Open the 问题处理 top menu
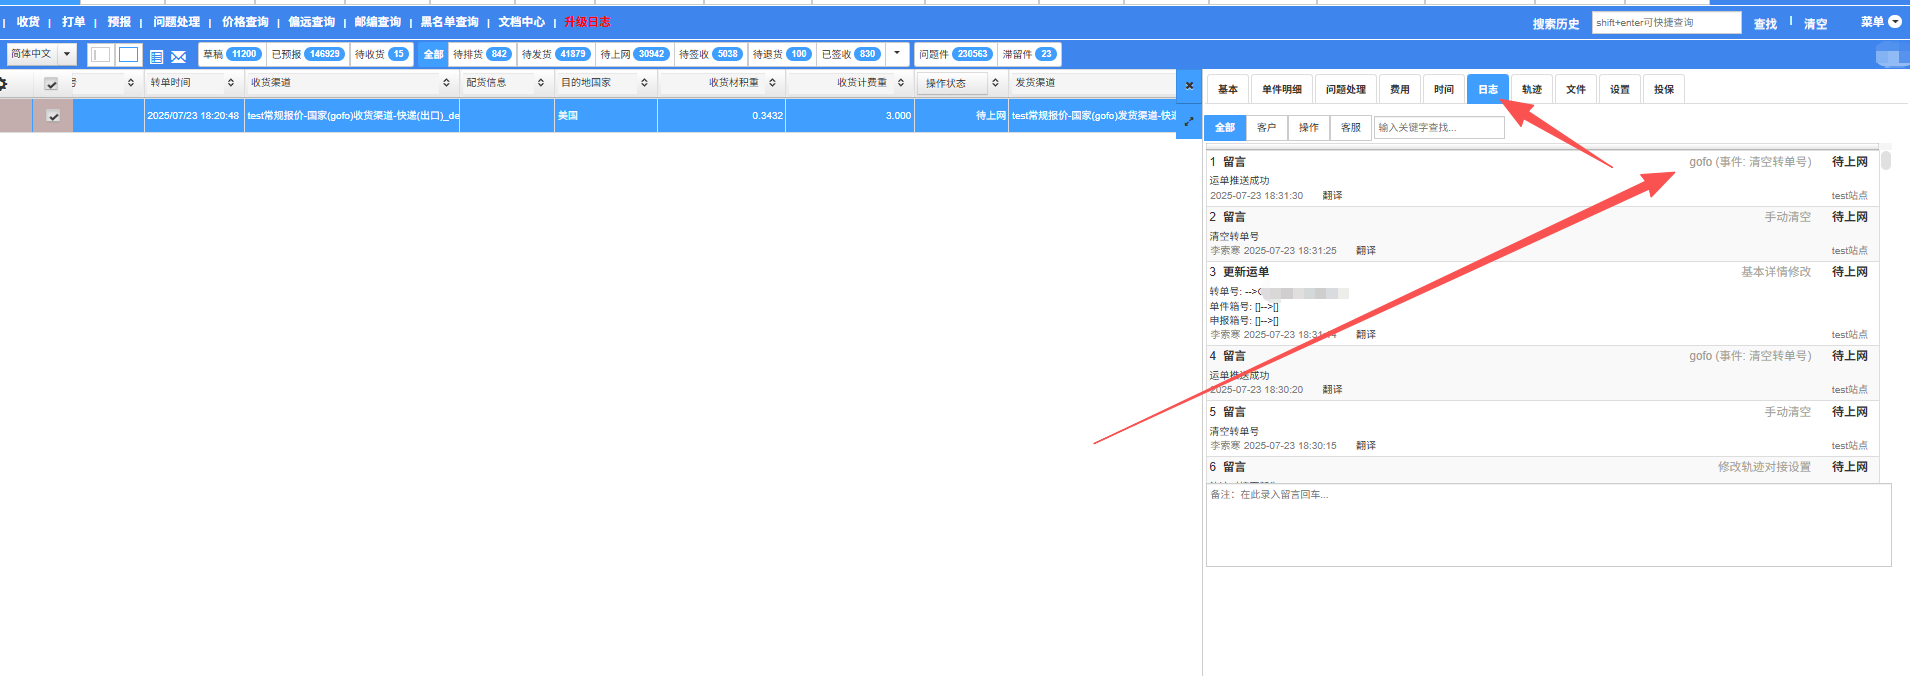The image size is (1910, 676). tap(176, 22)
